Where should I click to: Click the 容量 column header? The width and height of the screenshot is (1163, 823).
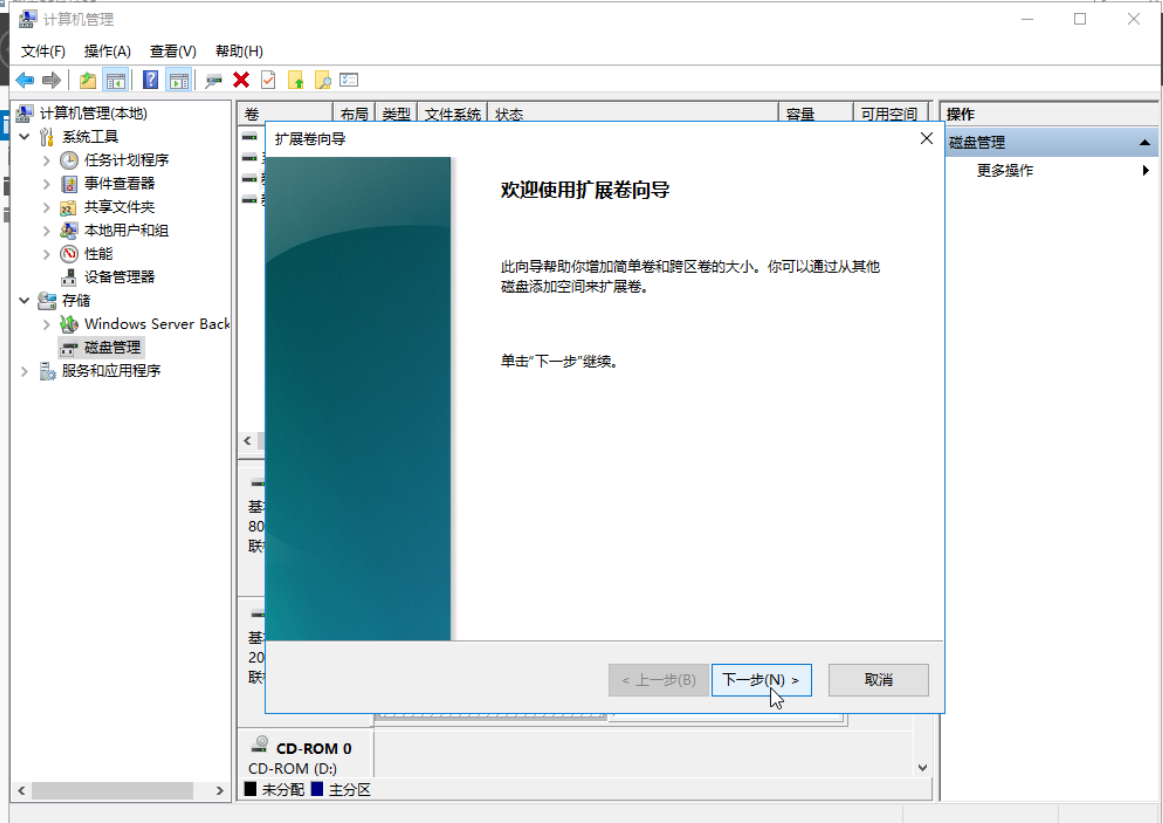[816, 113]
